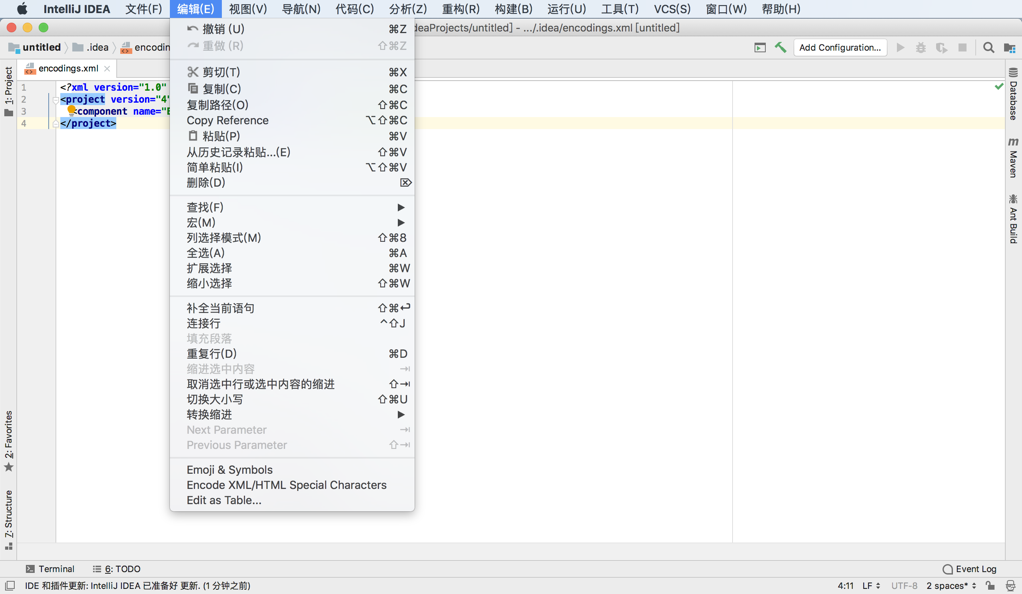Image resolution: width=1022 pixels, height=594 pixels.
Task: Click UTF-8 encoding in status bar
Action: coord(904,586)
